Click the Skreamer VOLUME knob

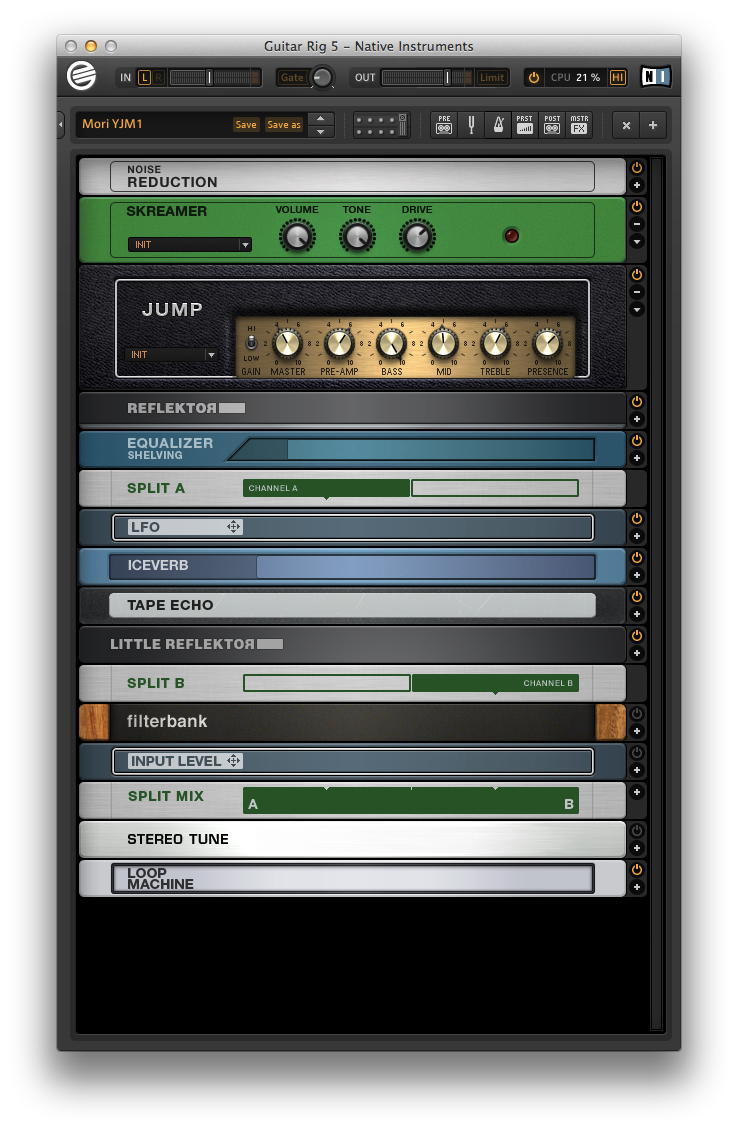tap(297, 236)
